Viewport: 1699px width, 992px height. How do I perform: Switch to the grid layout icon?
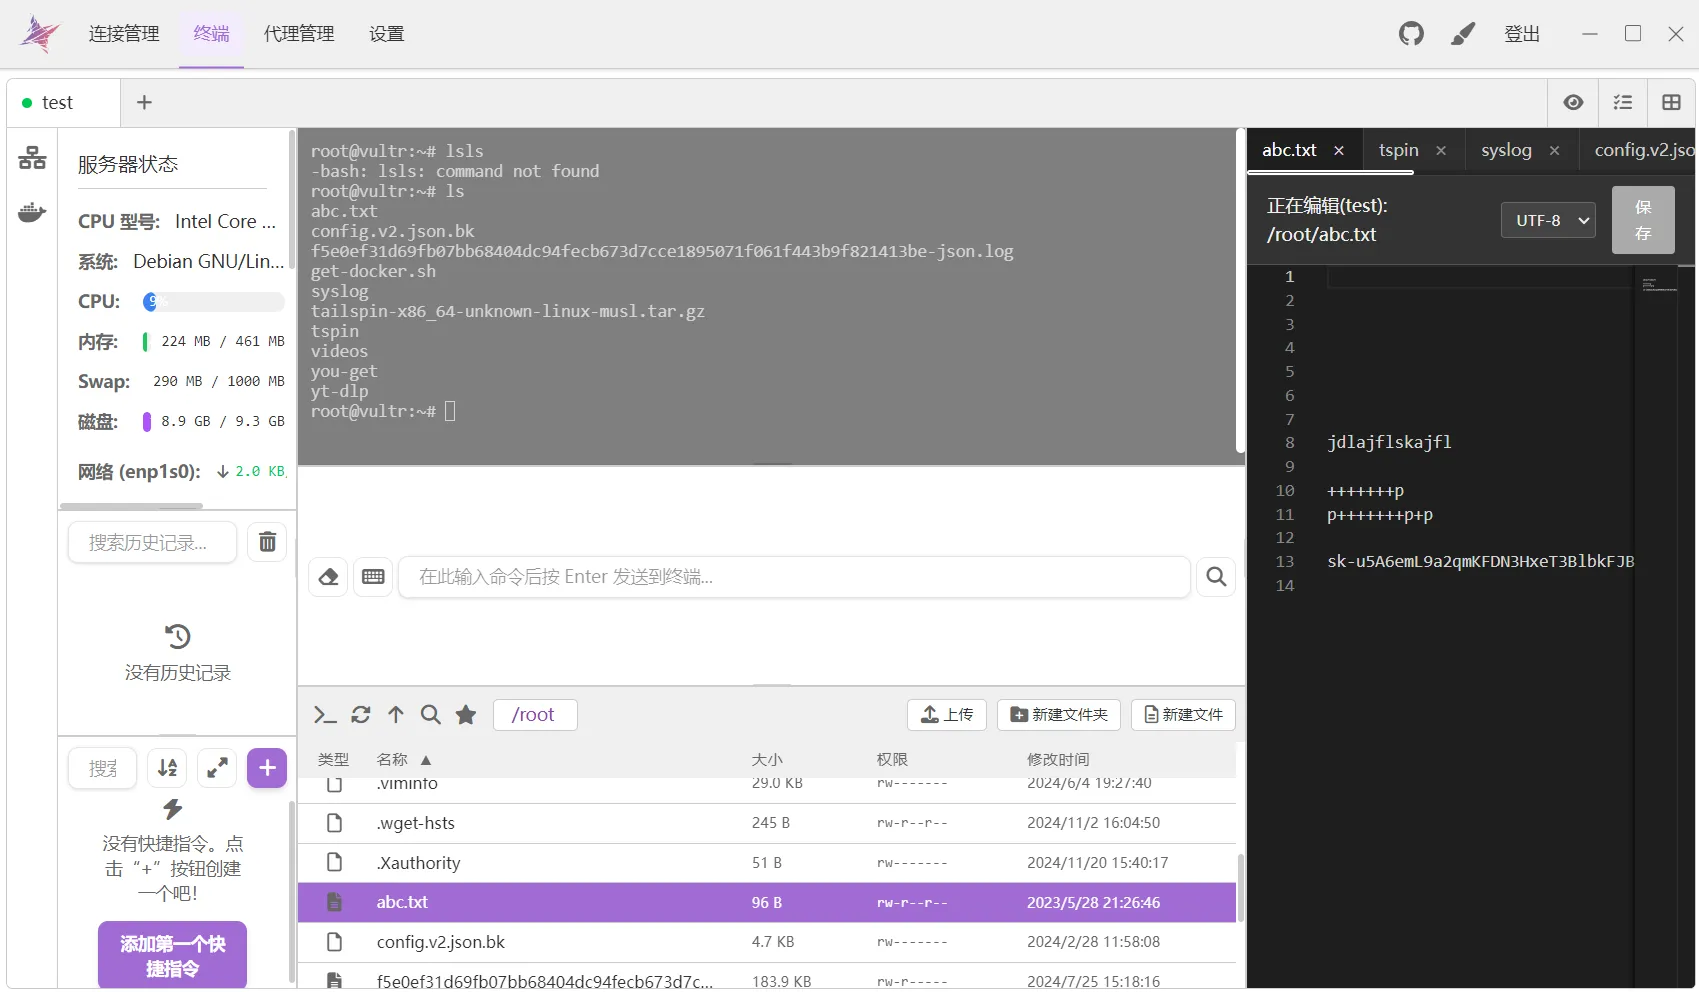point(1671,102)
